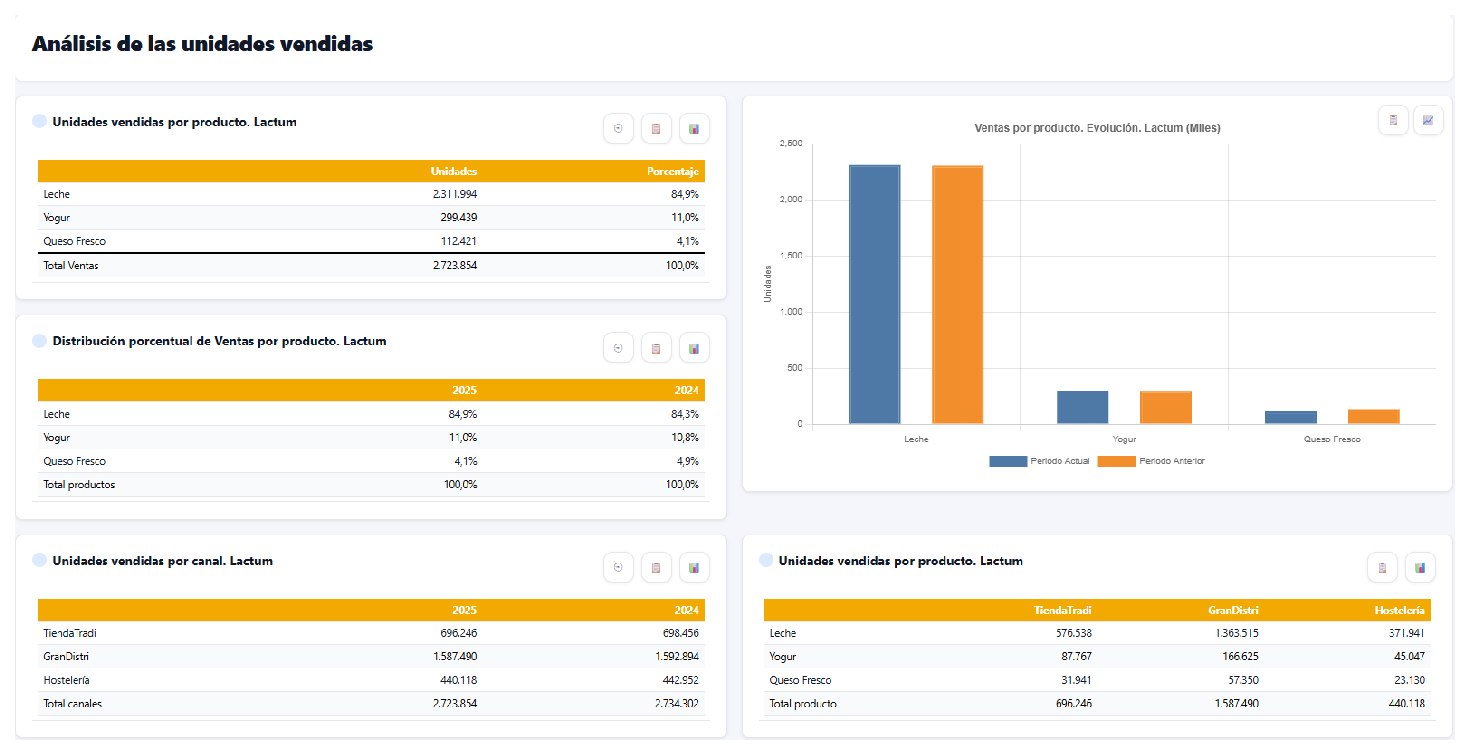Open bar chart icon in Unidades por canal panel
Screen dimensions: 1470x755
[694, 567]
